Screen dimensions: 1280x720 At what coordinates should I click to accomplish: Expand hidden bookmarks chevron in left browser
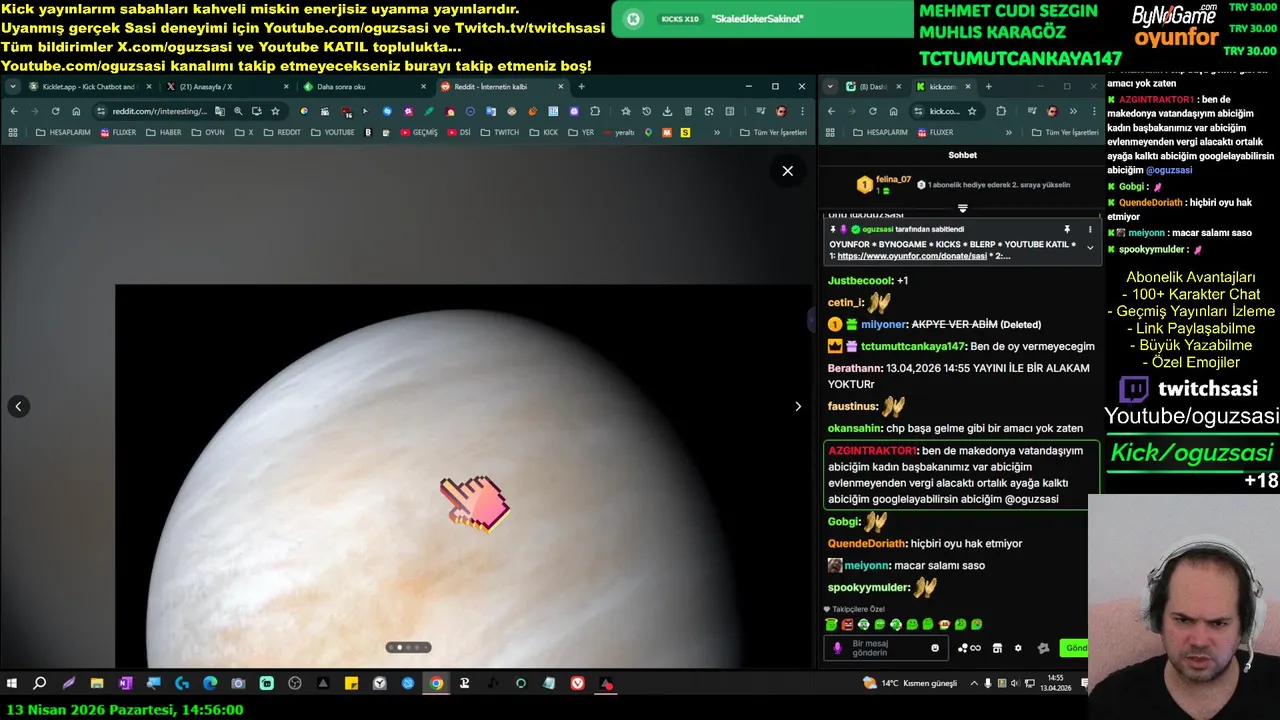[717, 132]
